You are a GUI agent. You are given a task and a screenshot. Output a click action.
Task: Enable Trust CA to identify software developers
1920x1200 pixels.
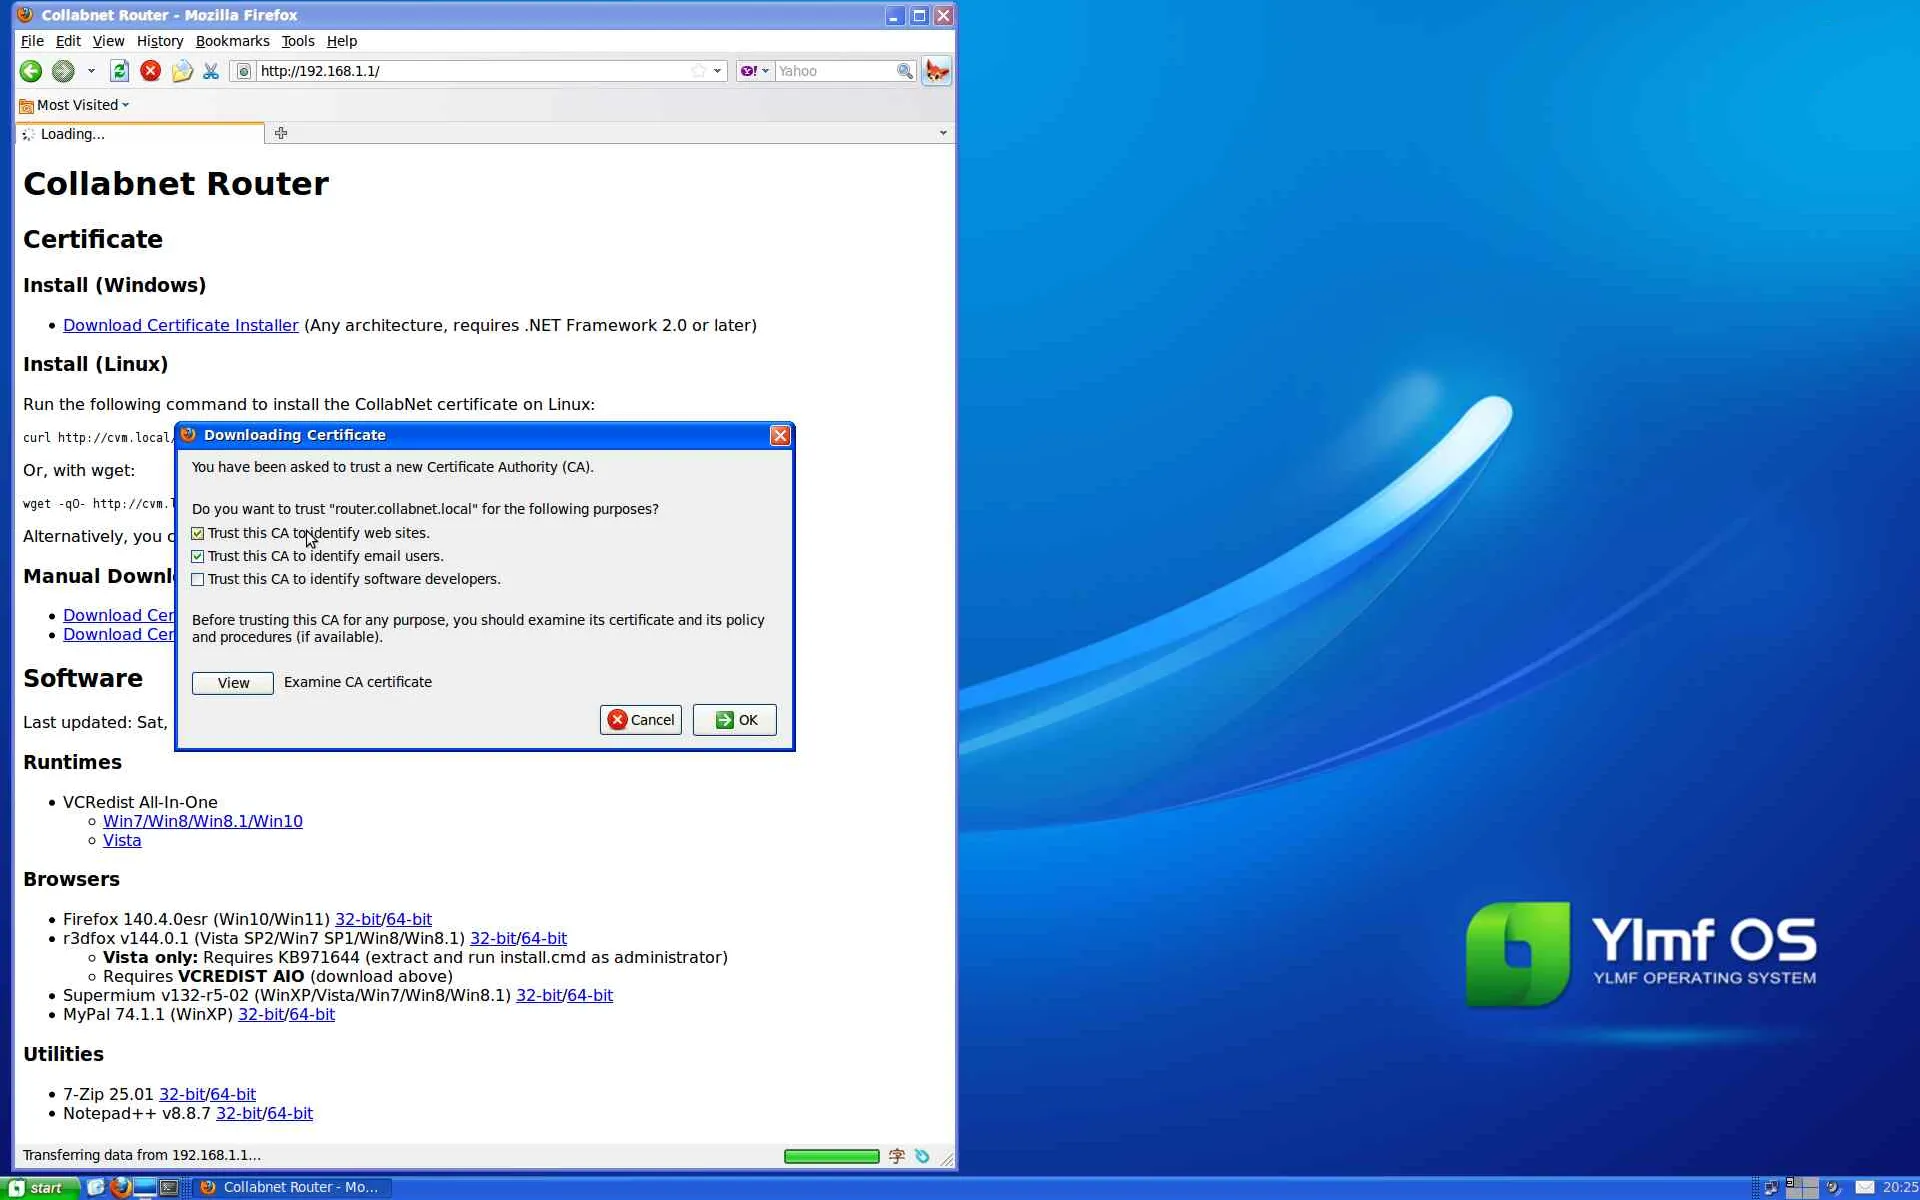198,580
